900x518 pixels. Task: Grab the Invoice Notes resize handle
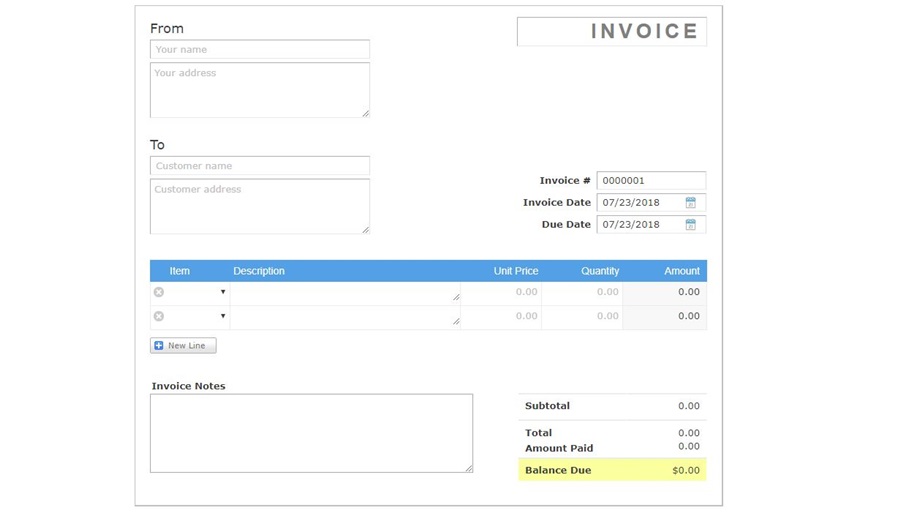[469, 469]
